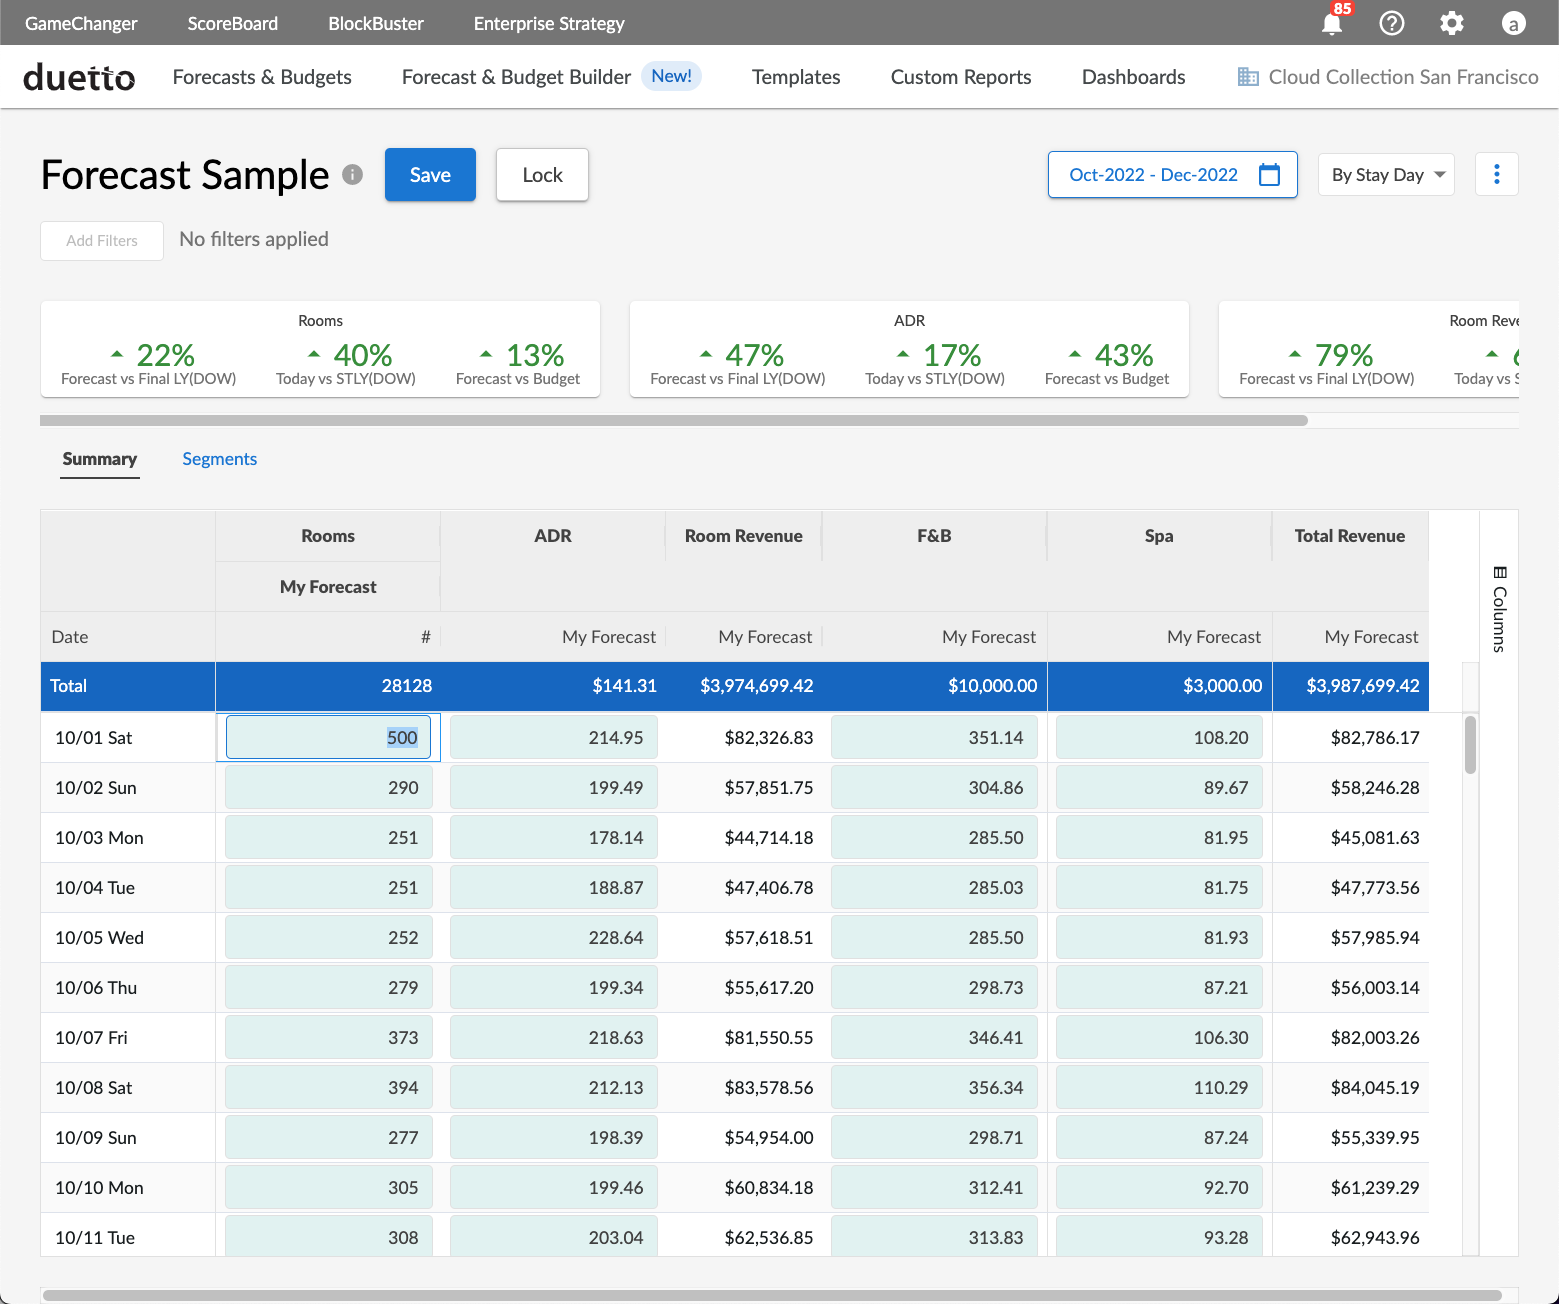The width and height of the screenshot is (1559, 1304).
Task: Open the three-dot more options menu
Action: tap(1496, 175)
